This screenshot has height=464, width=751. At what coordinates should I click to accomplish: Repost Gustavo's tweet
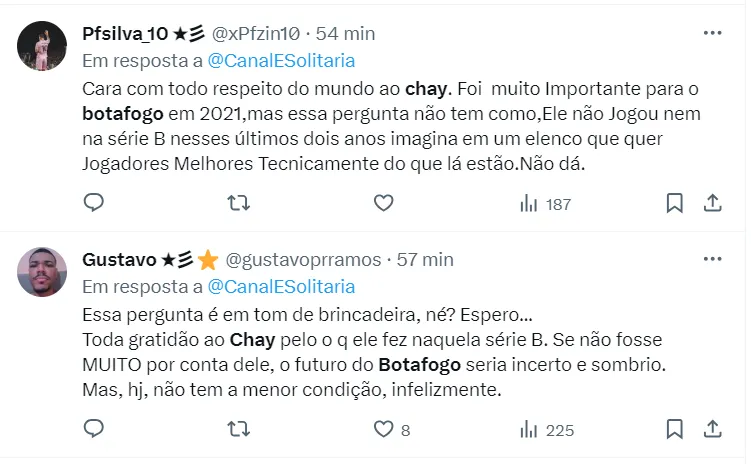238,429
